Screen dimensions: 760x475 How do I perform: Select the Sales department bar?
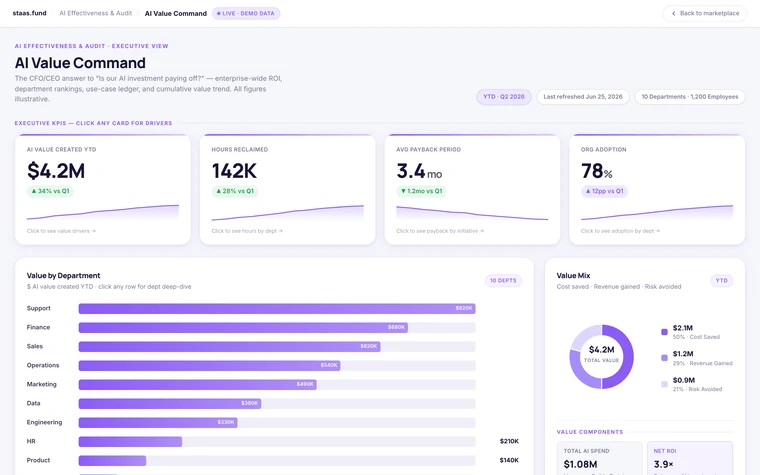click(x=229, y=347)
